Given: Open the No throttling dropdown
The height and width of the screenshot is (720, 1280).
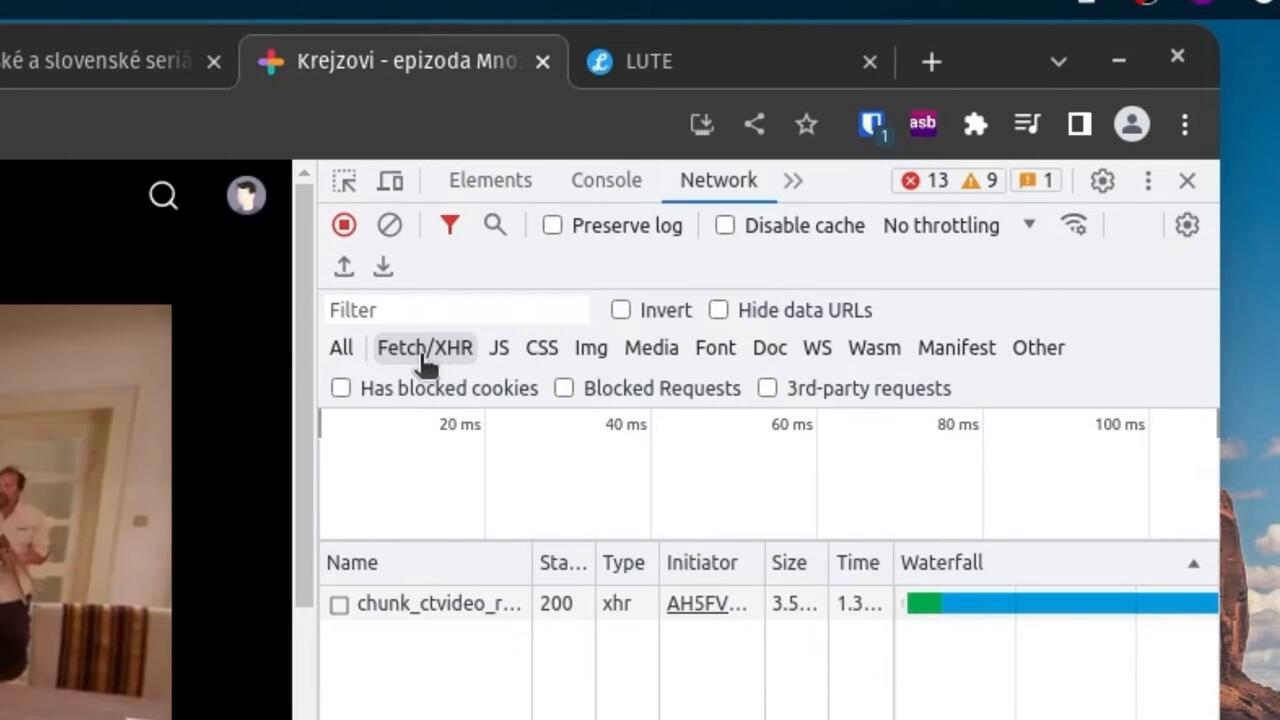Looking at the screenshot, I should pyautogui.click(x=958, y=225).
